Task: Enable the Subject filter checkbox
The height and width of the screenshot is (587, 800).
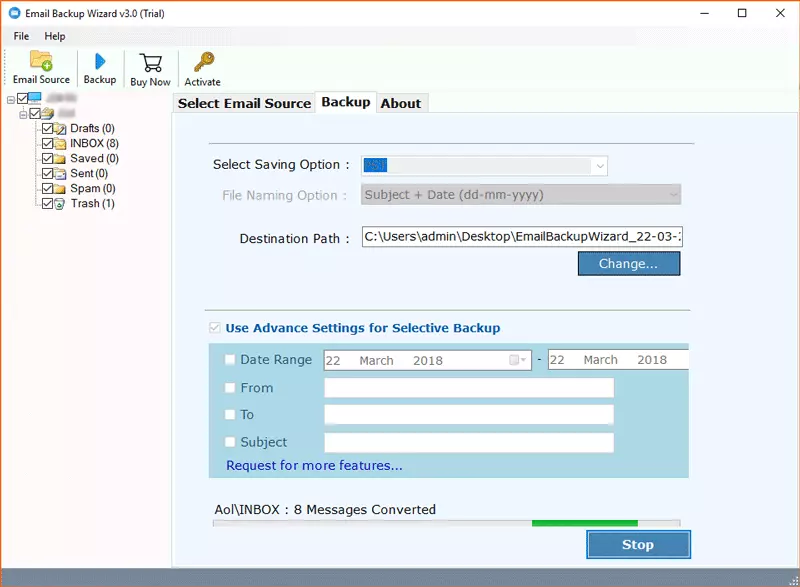Action: click(x=230, y=442)
